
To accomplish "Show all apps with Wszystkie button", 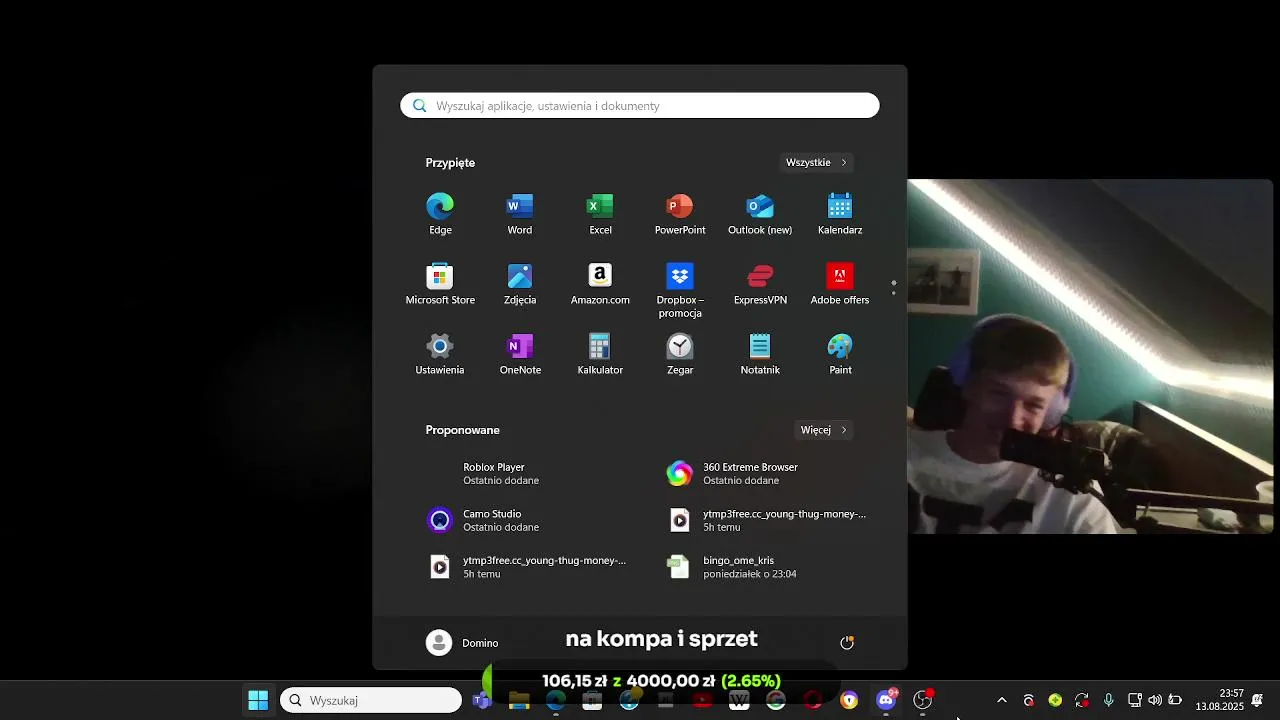I will [x=816, y=162].
